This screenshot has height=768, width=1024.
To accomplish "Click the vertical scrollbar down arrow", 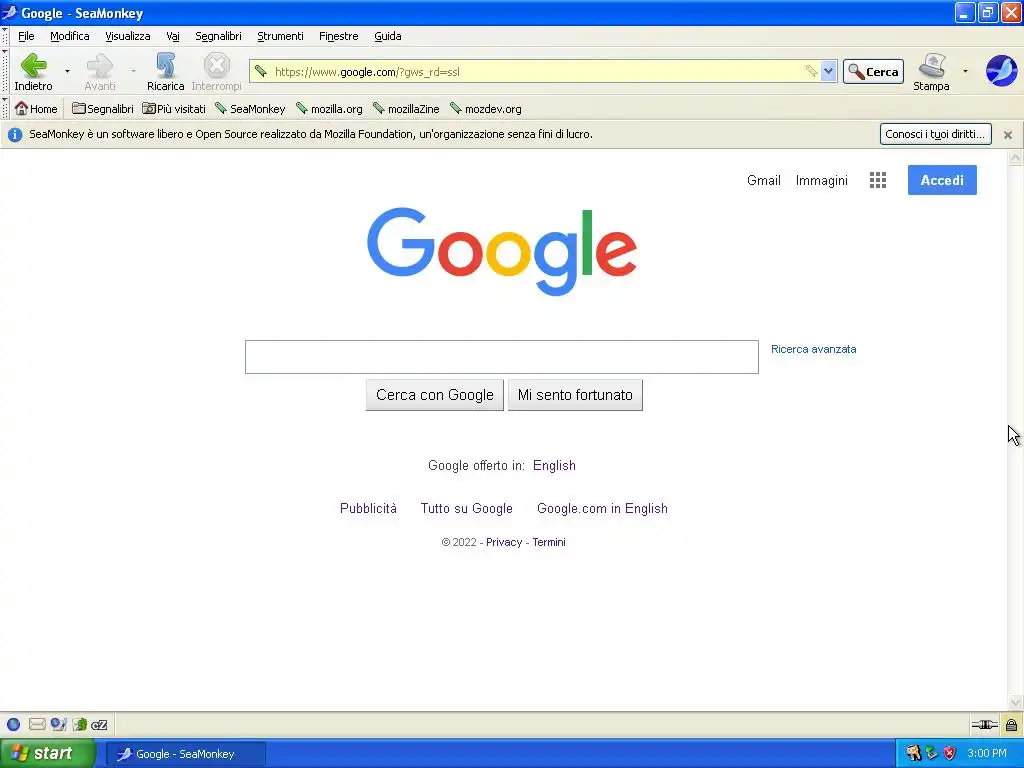I will (x=1015, y=703).
